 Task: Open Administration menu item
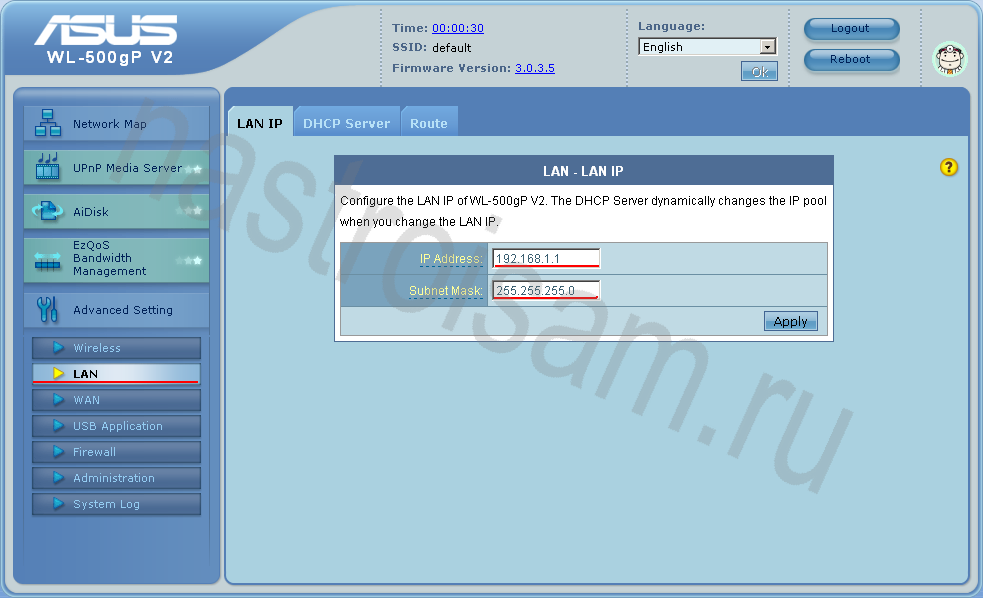117,477
